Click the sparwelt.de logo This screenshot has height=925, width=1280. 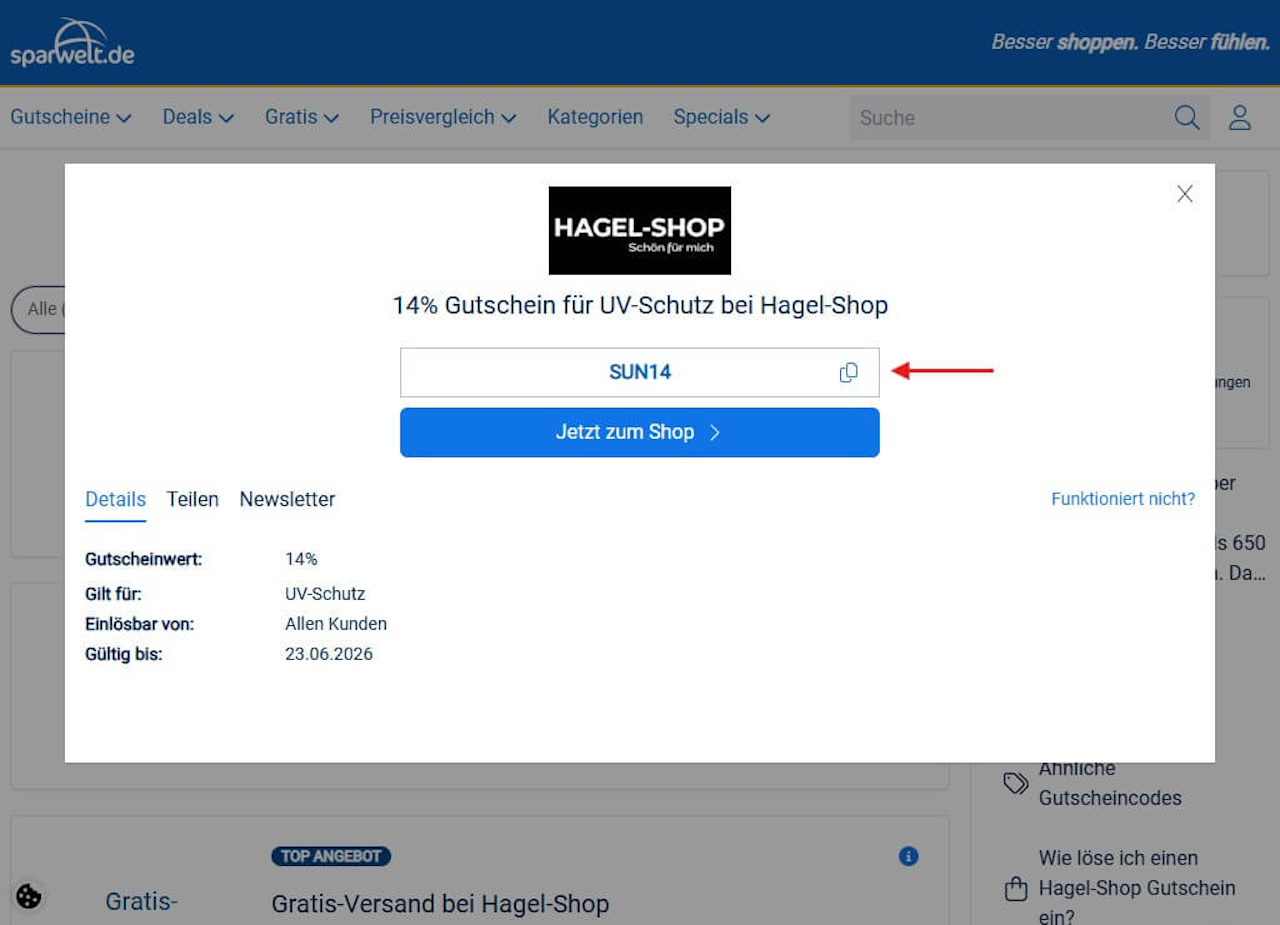point(72,43)
